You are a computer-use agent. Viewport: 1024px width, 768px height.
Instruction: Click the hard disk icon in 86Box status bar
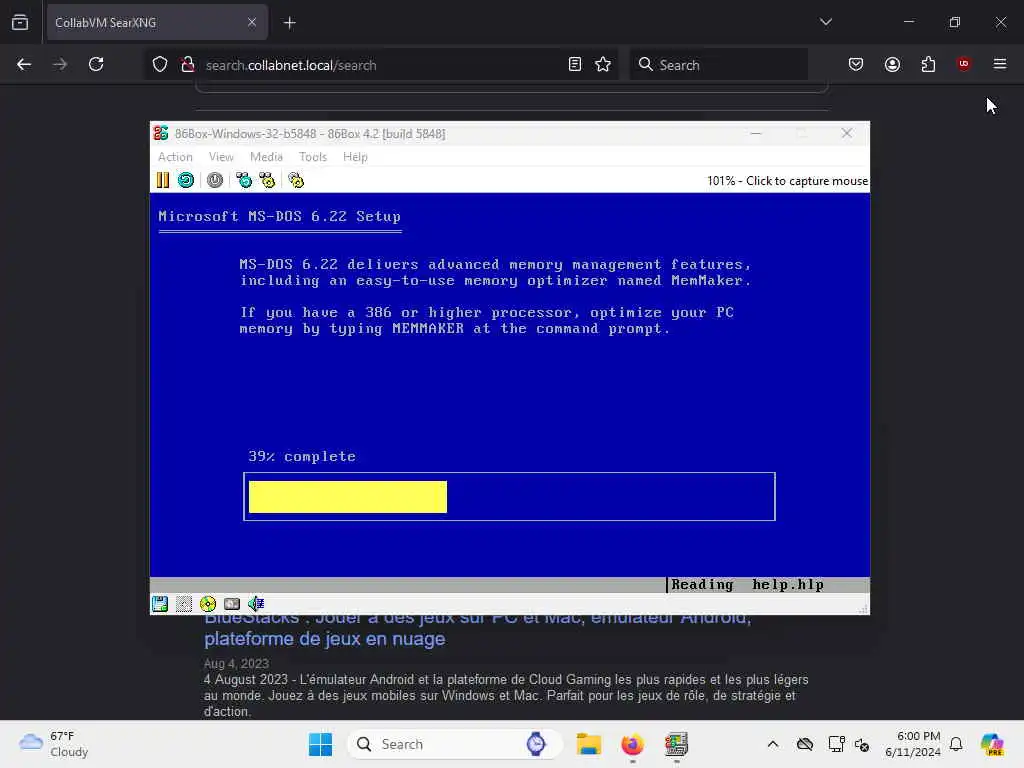click(x=232, y=604)
